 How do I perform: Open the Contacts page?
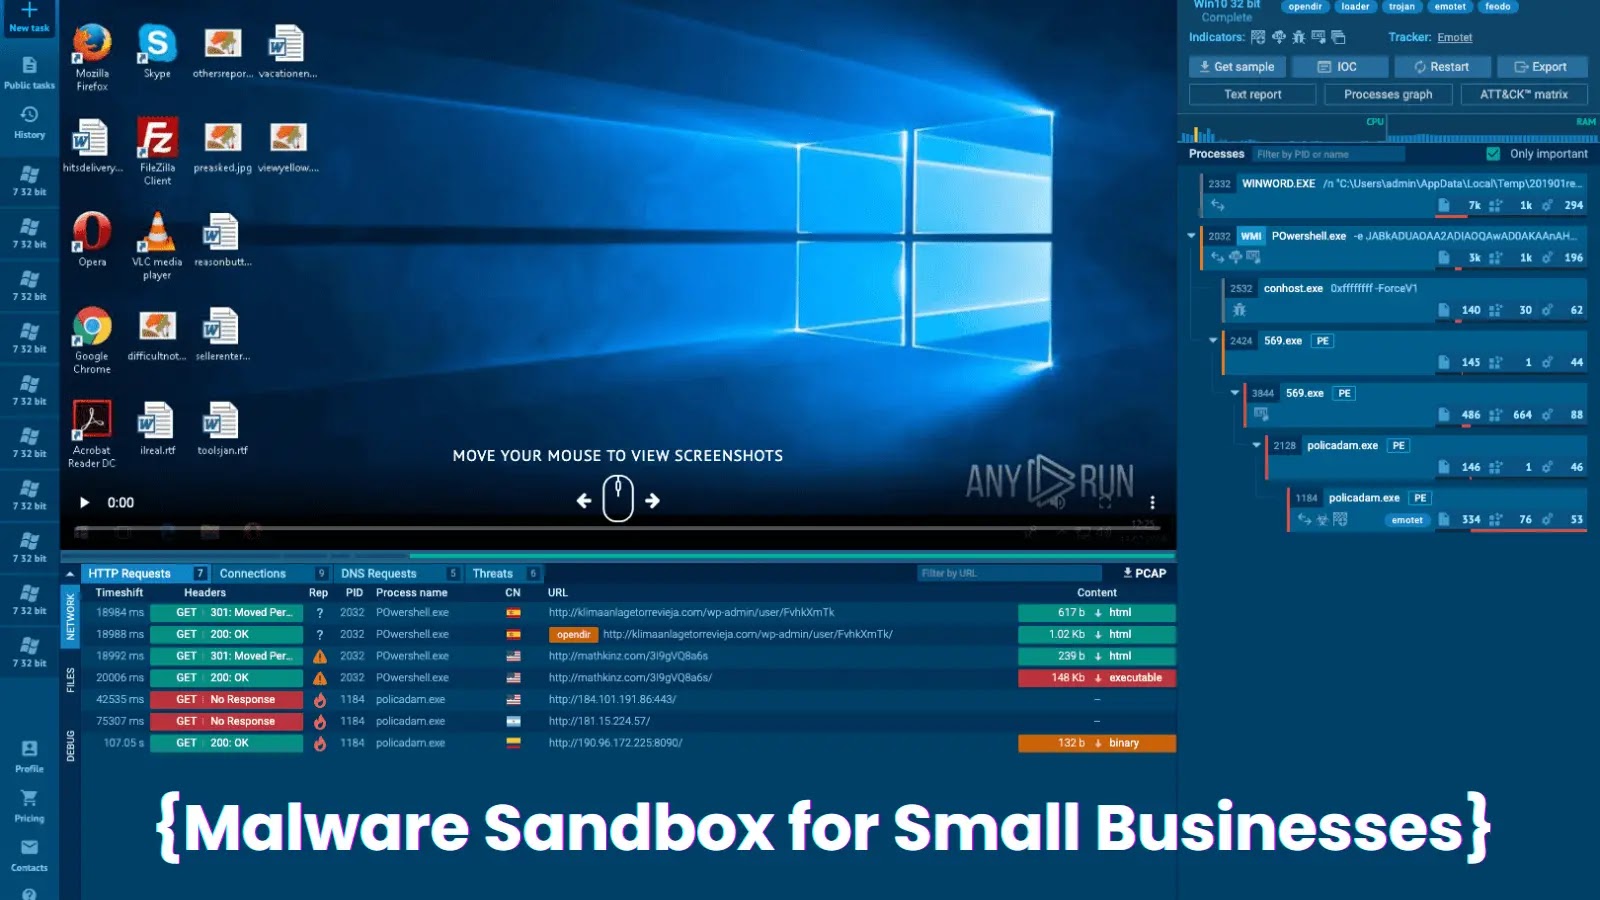29,857
